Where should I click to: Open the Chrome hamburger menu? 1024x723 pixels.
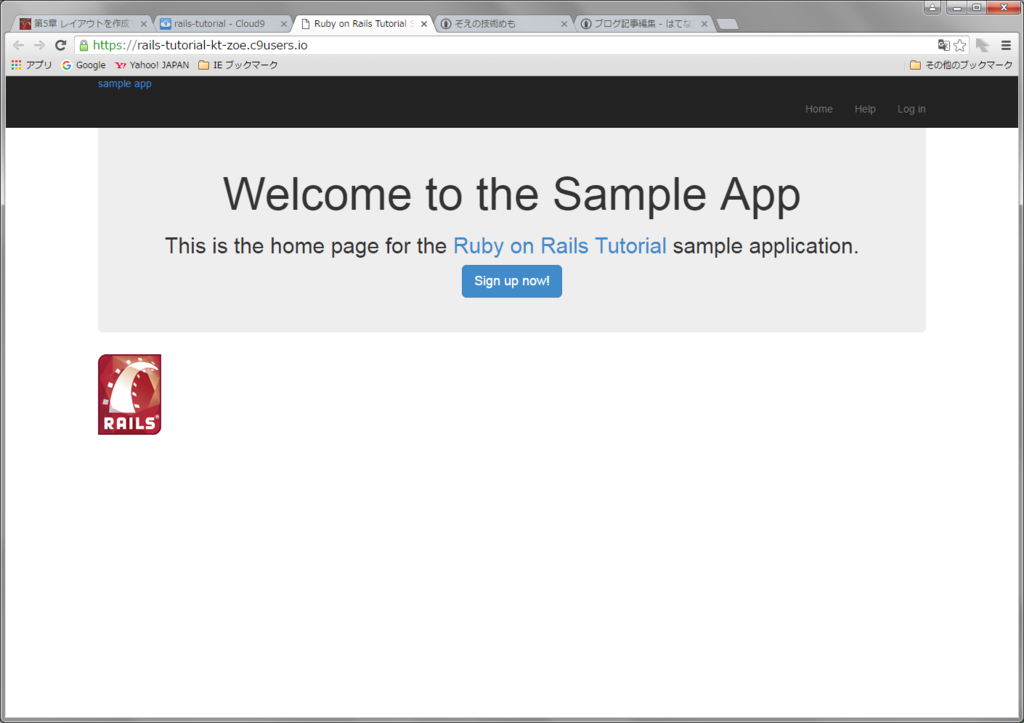coord(1006,45)
